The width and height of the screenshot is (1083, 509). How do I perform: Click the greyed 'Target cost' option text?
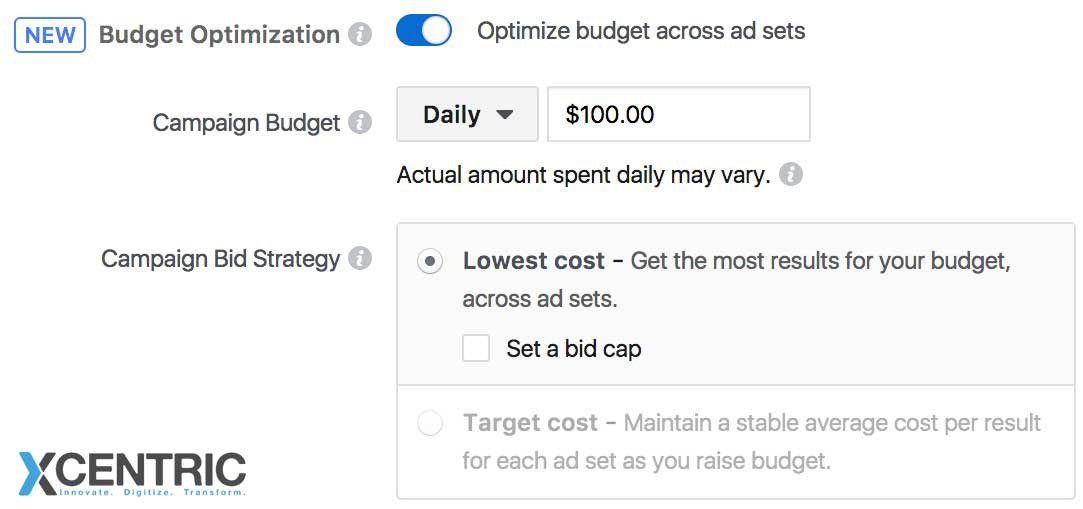(531, 423)
